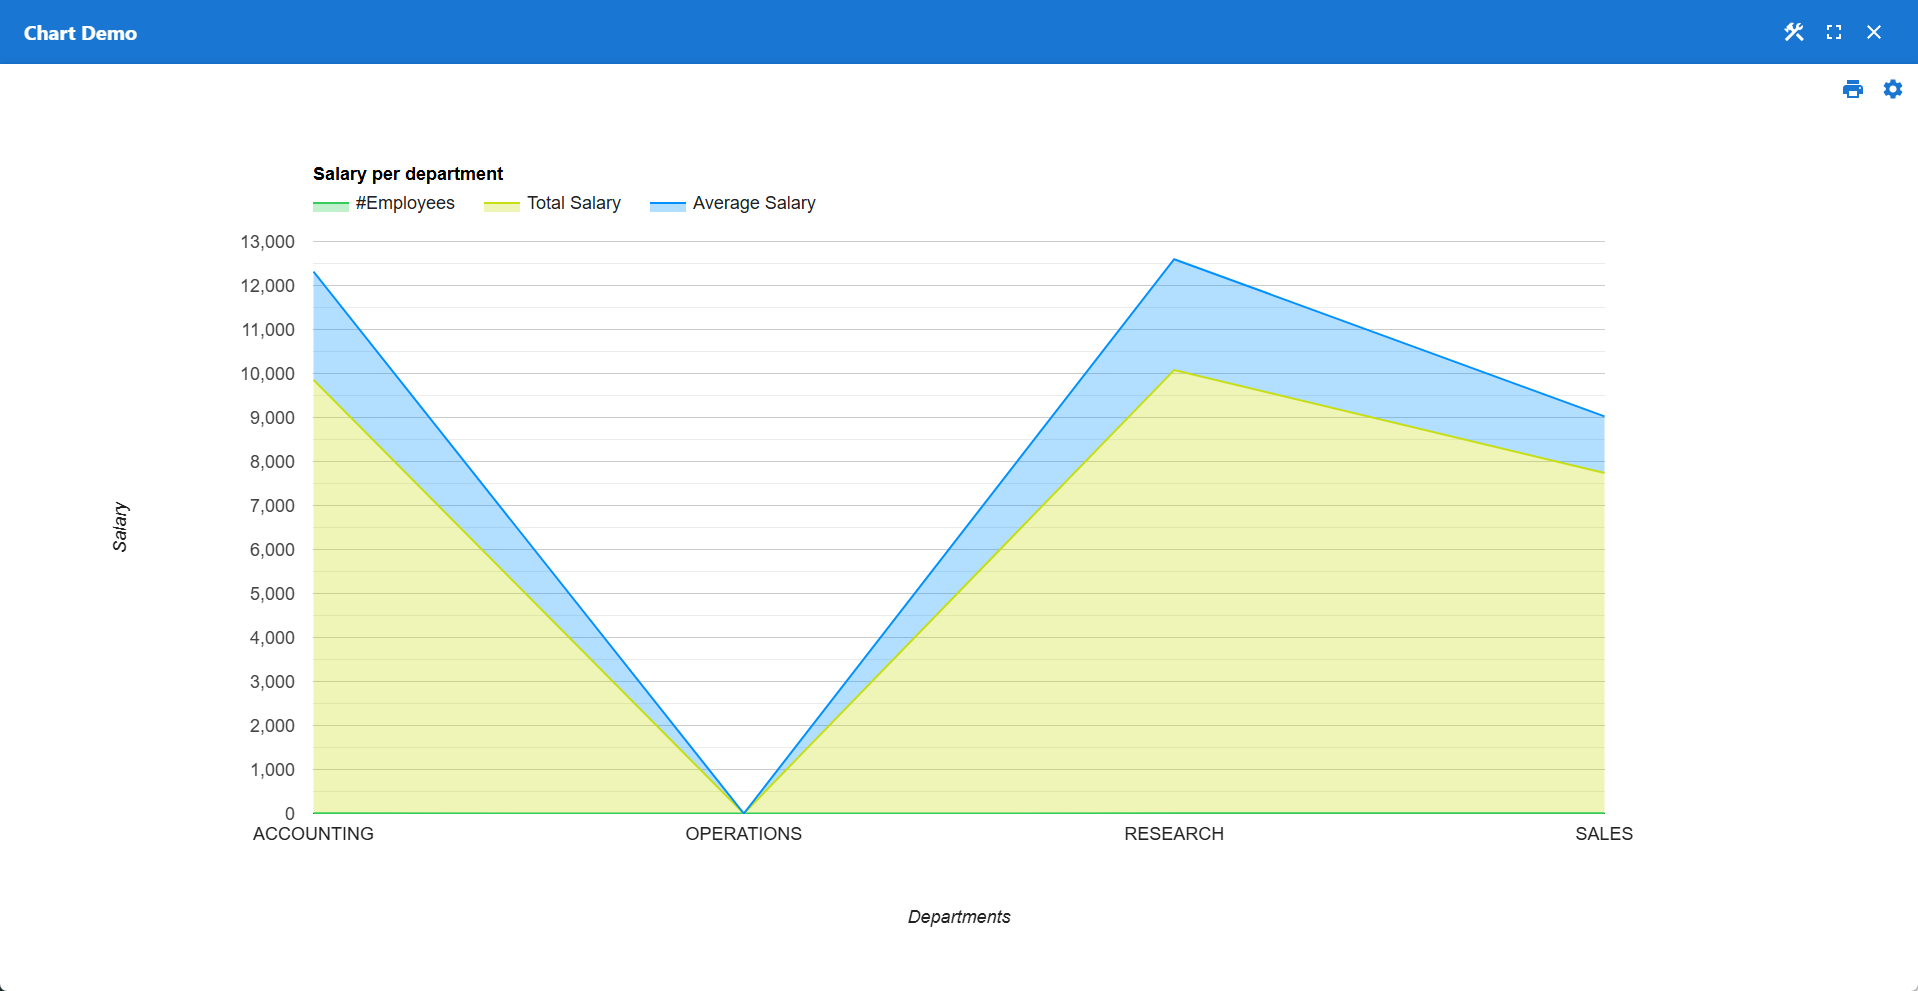Toggle the #Employees series visibility
The height and width of the screenshot is (991, 1918).
pyautogui.click(x=404, y=203)
